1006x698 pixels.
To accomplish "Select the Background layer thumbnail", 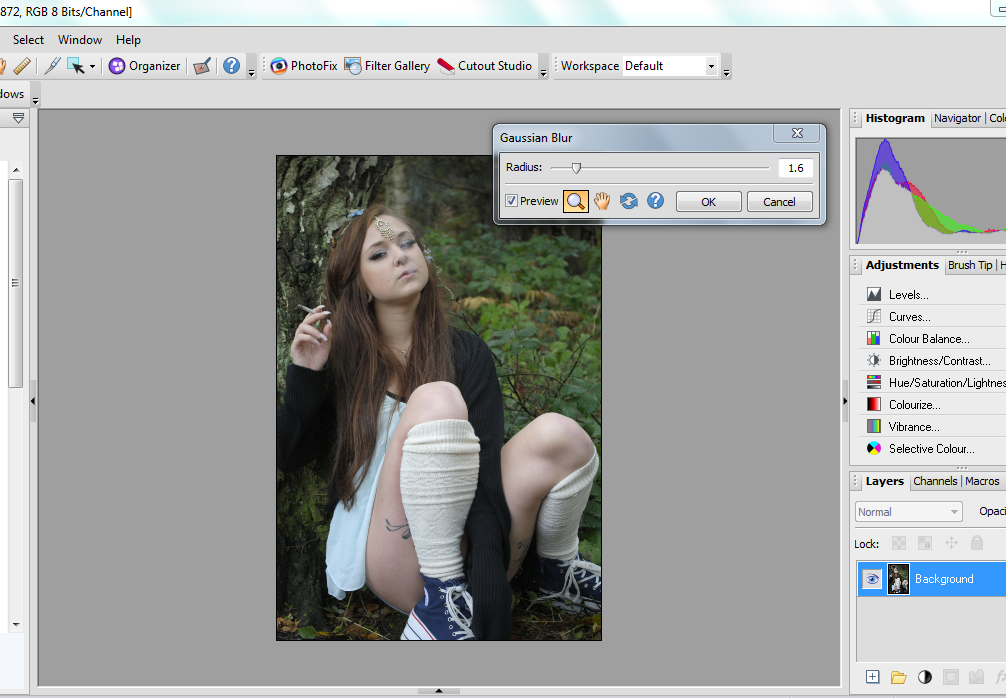I will [898, 579].
